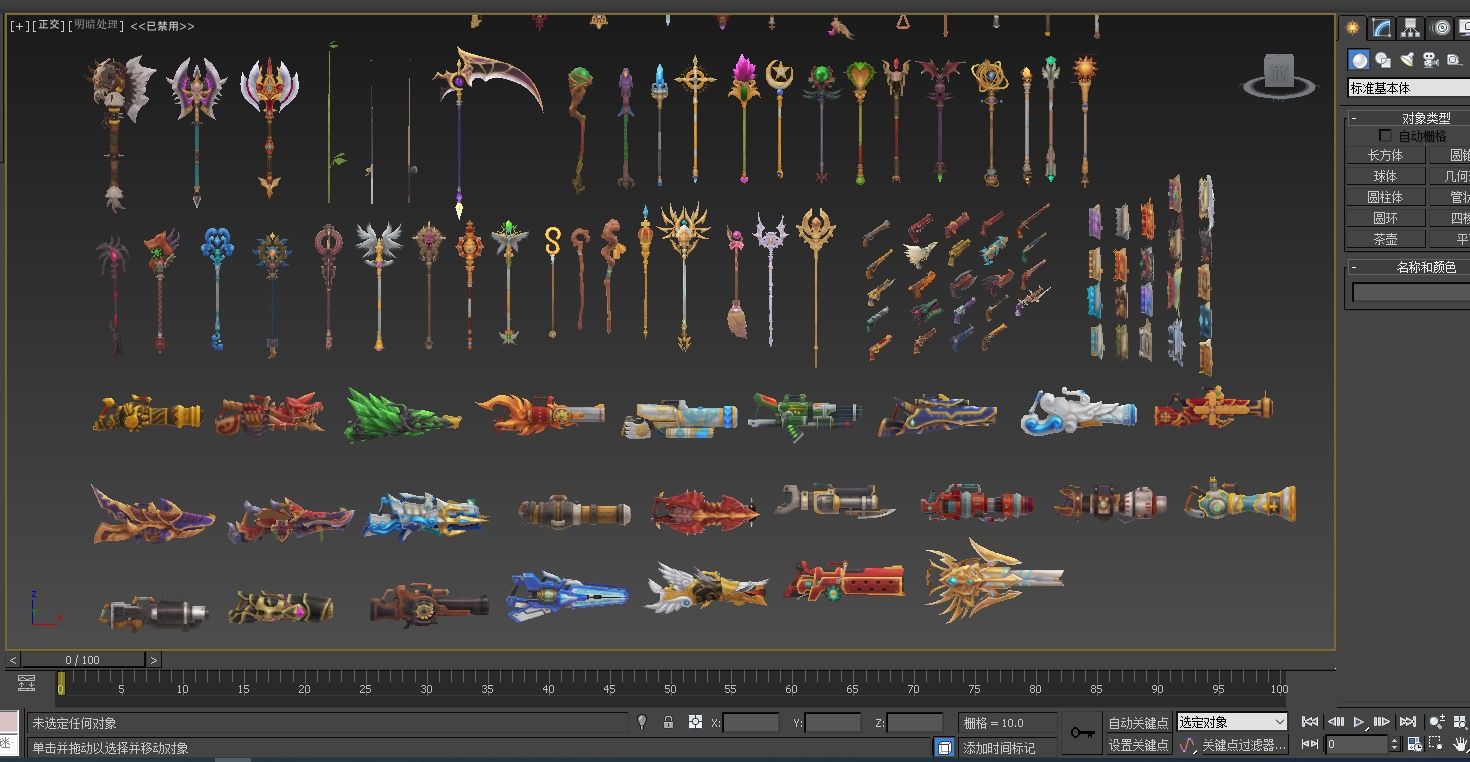The image size is (1470, 762).
Task: Select the Zoom viewport navigation tool
Action: 1437,721
